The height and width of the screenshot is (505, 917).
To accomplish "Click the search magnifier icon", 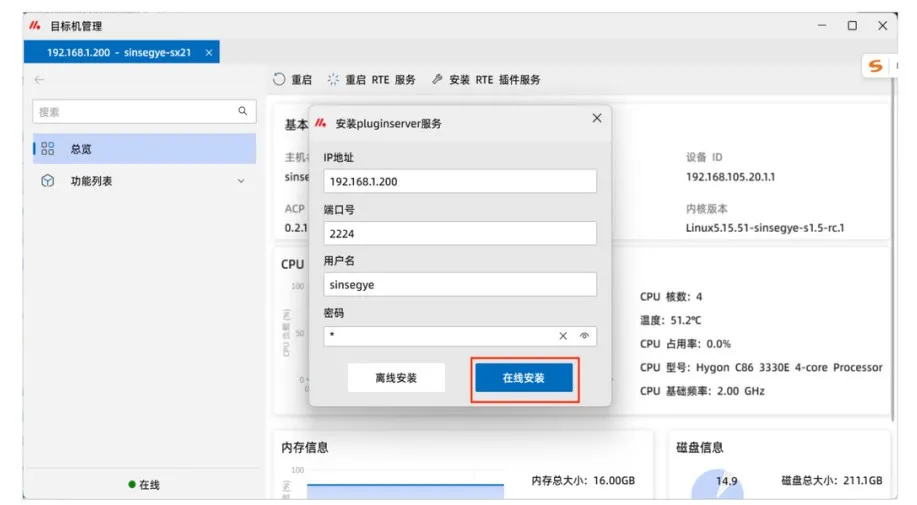I will [x=243, y=111].
